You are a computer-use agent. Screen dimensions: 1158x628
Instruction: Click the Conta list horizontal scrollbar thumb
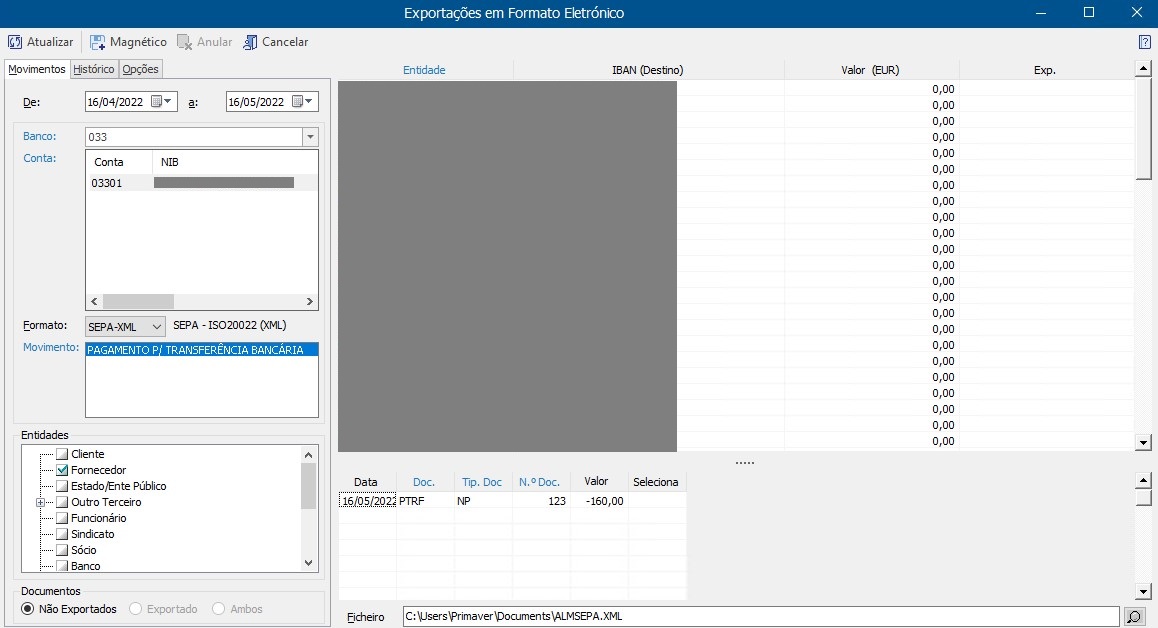[138, 301]
